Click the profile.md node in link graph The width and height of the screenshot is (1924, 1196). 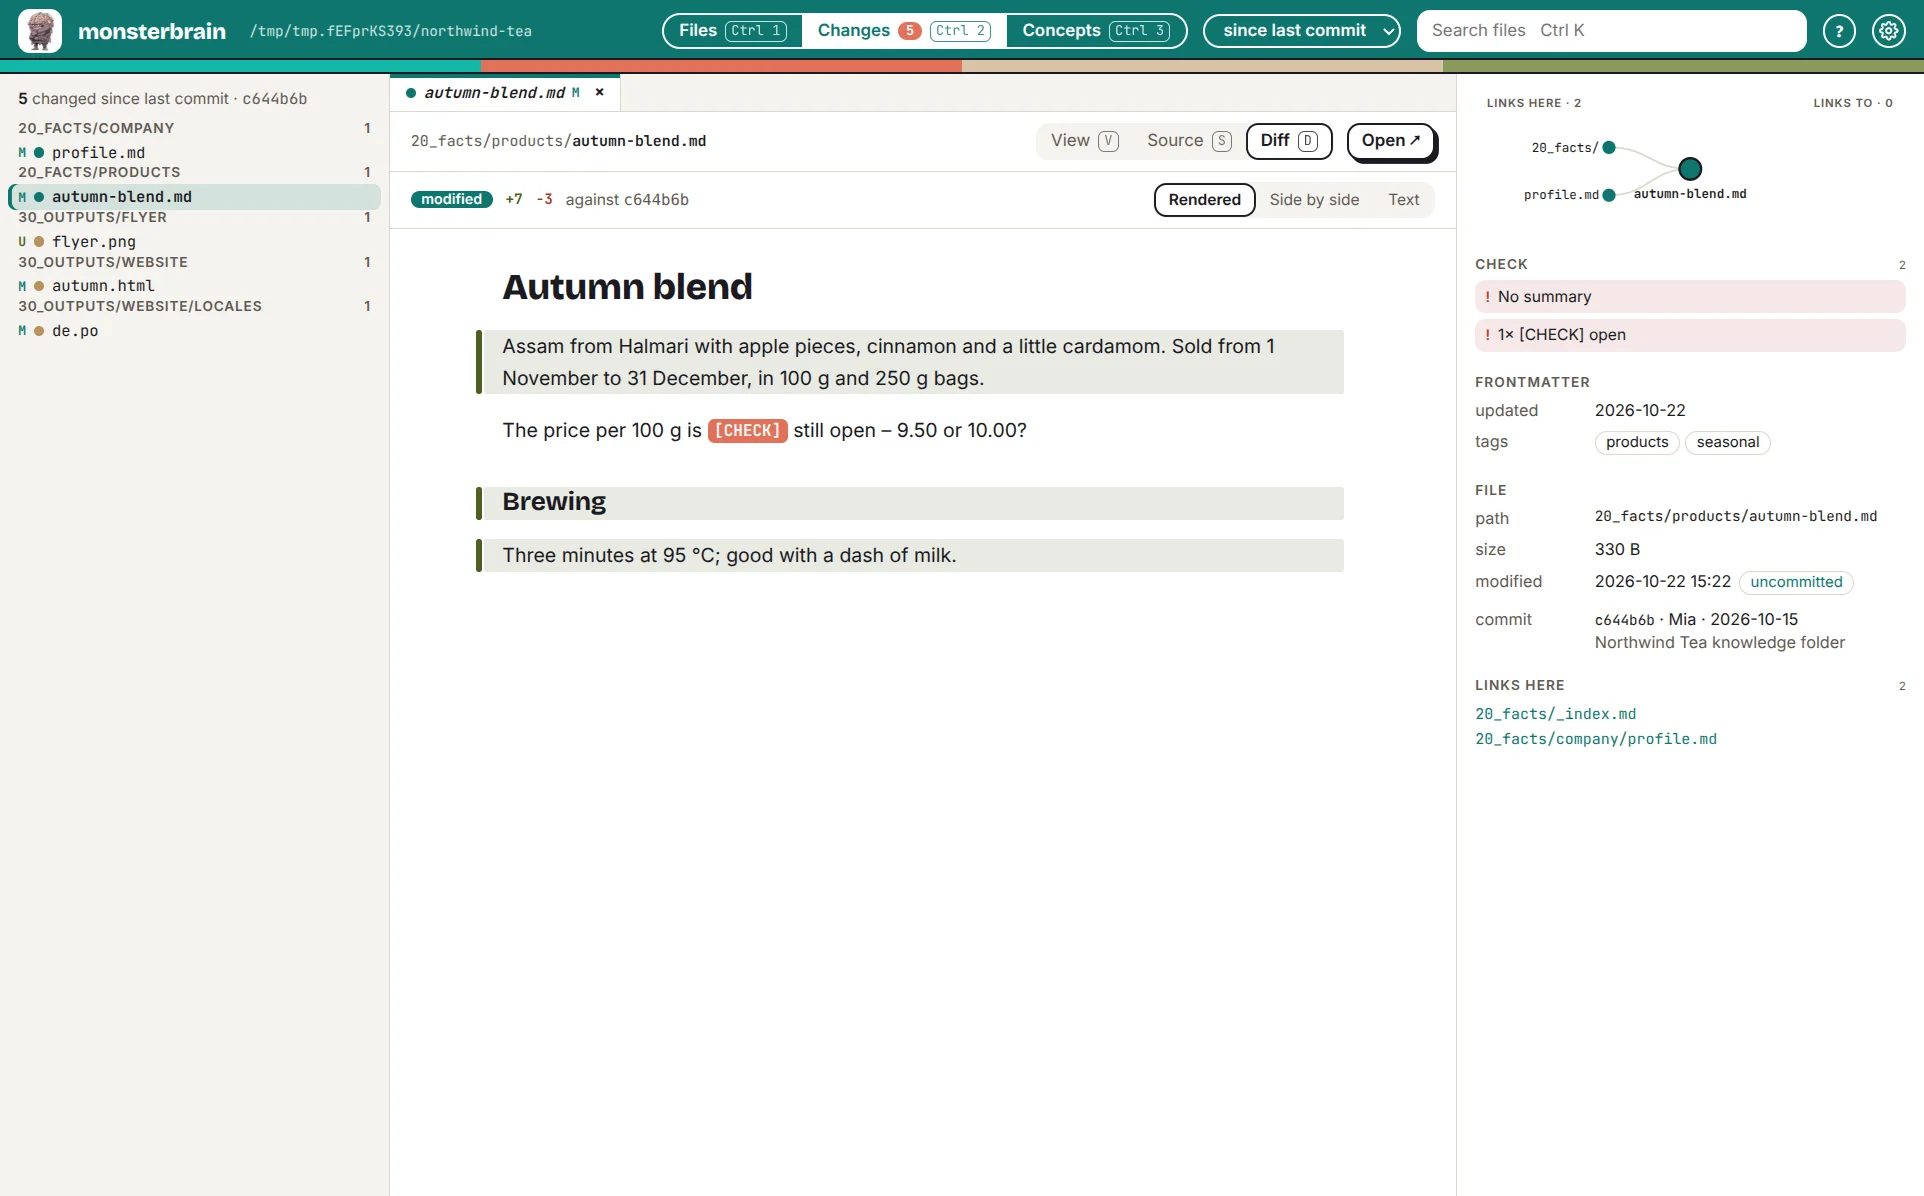click(1609, 195)
